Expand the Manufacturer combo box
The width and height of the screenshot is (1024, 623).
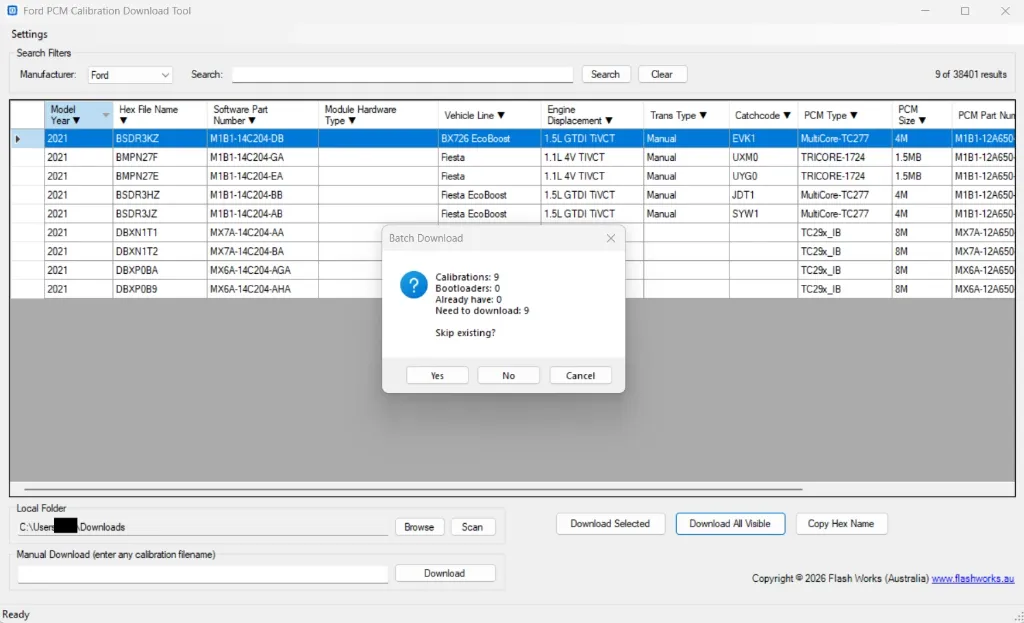click(164, 75)
